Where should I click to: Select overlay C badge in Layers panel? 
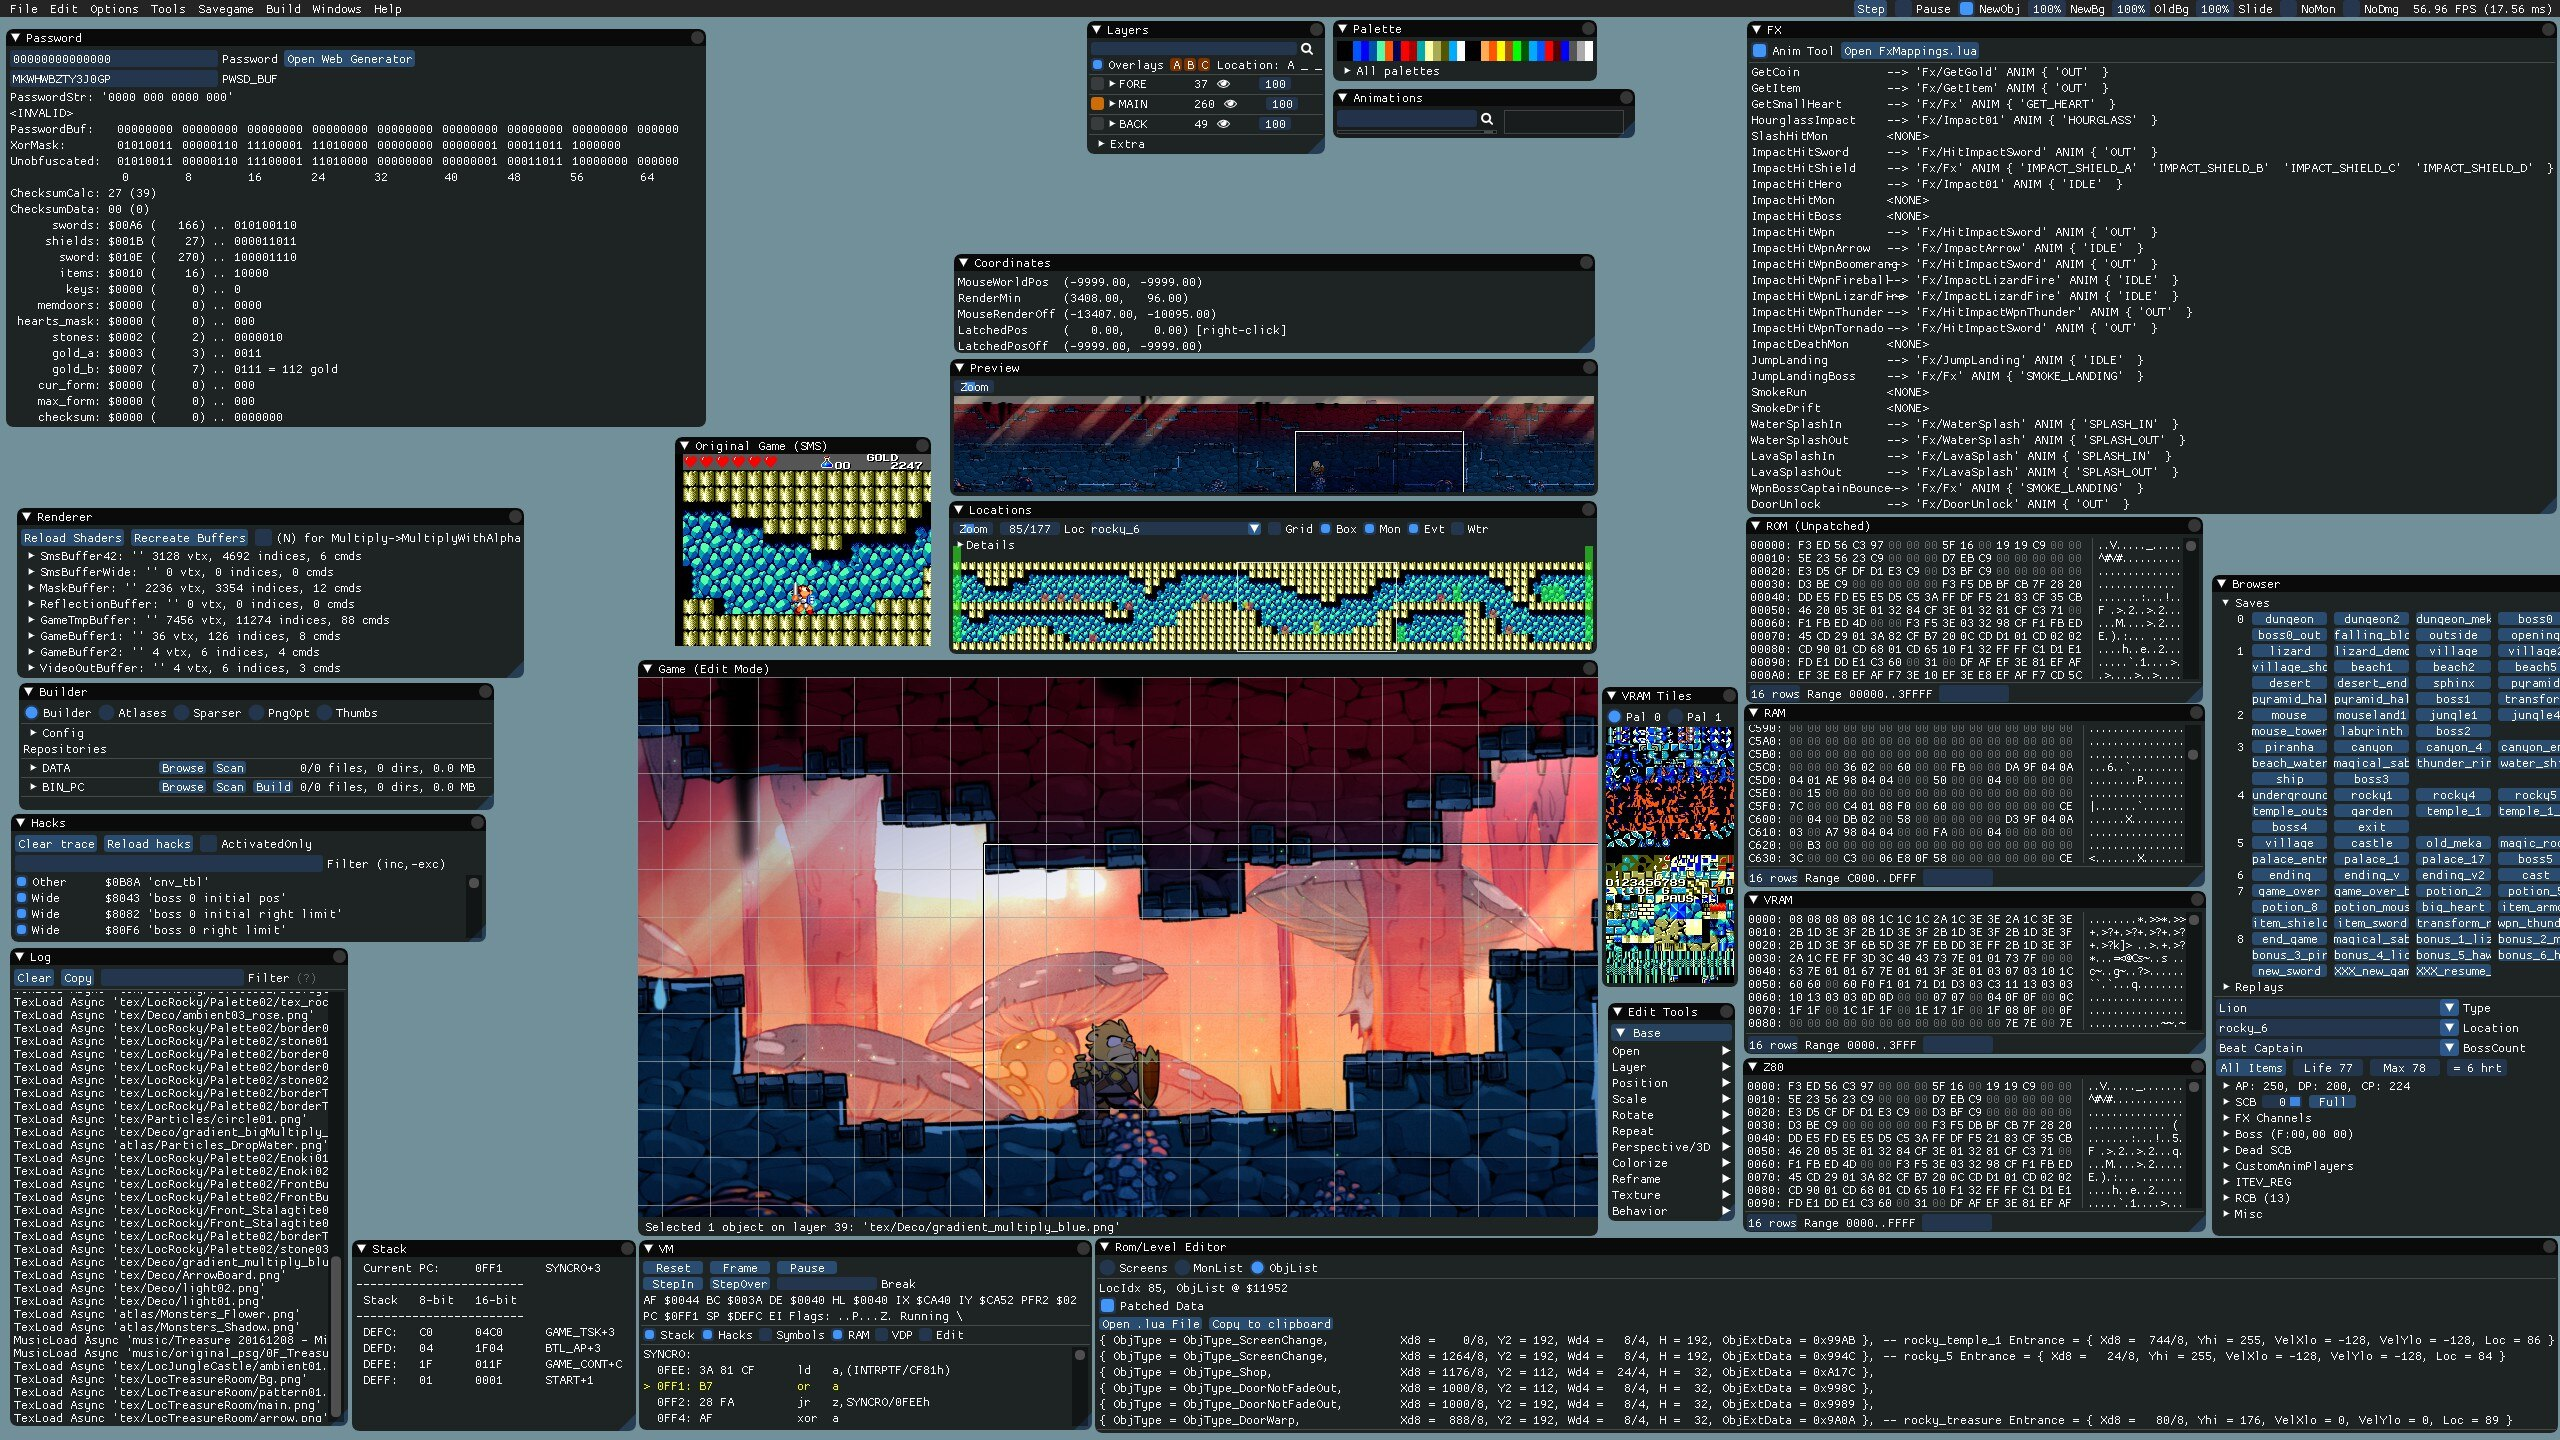1204,65
